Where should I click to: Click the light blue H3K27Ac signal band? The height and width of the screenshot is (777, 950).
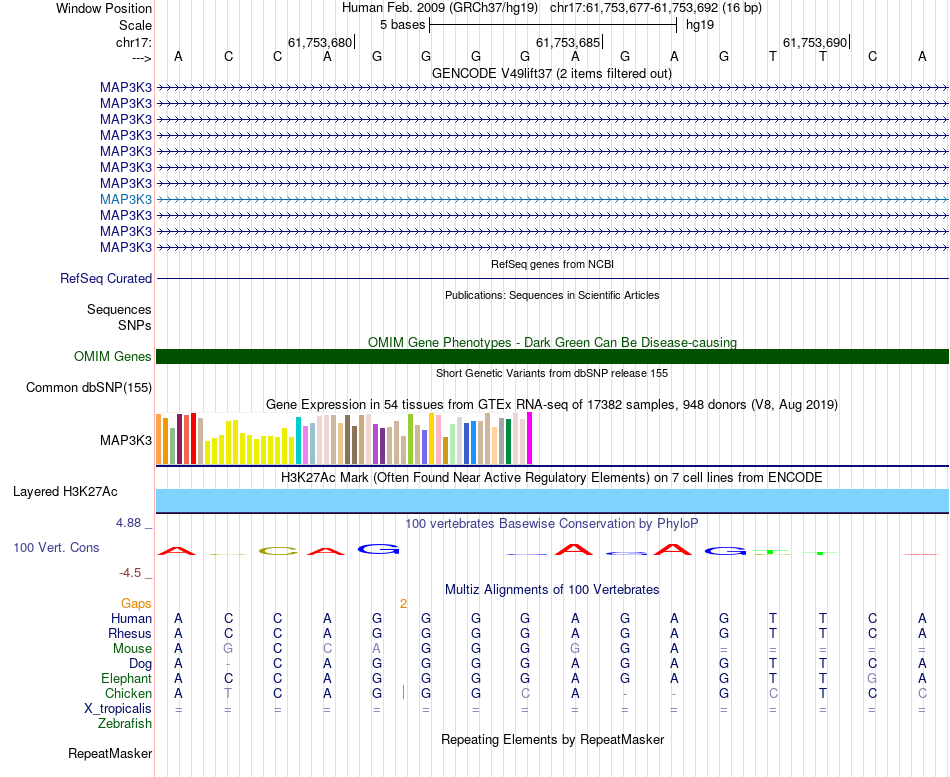coord(552,501)
